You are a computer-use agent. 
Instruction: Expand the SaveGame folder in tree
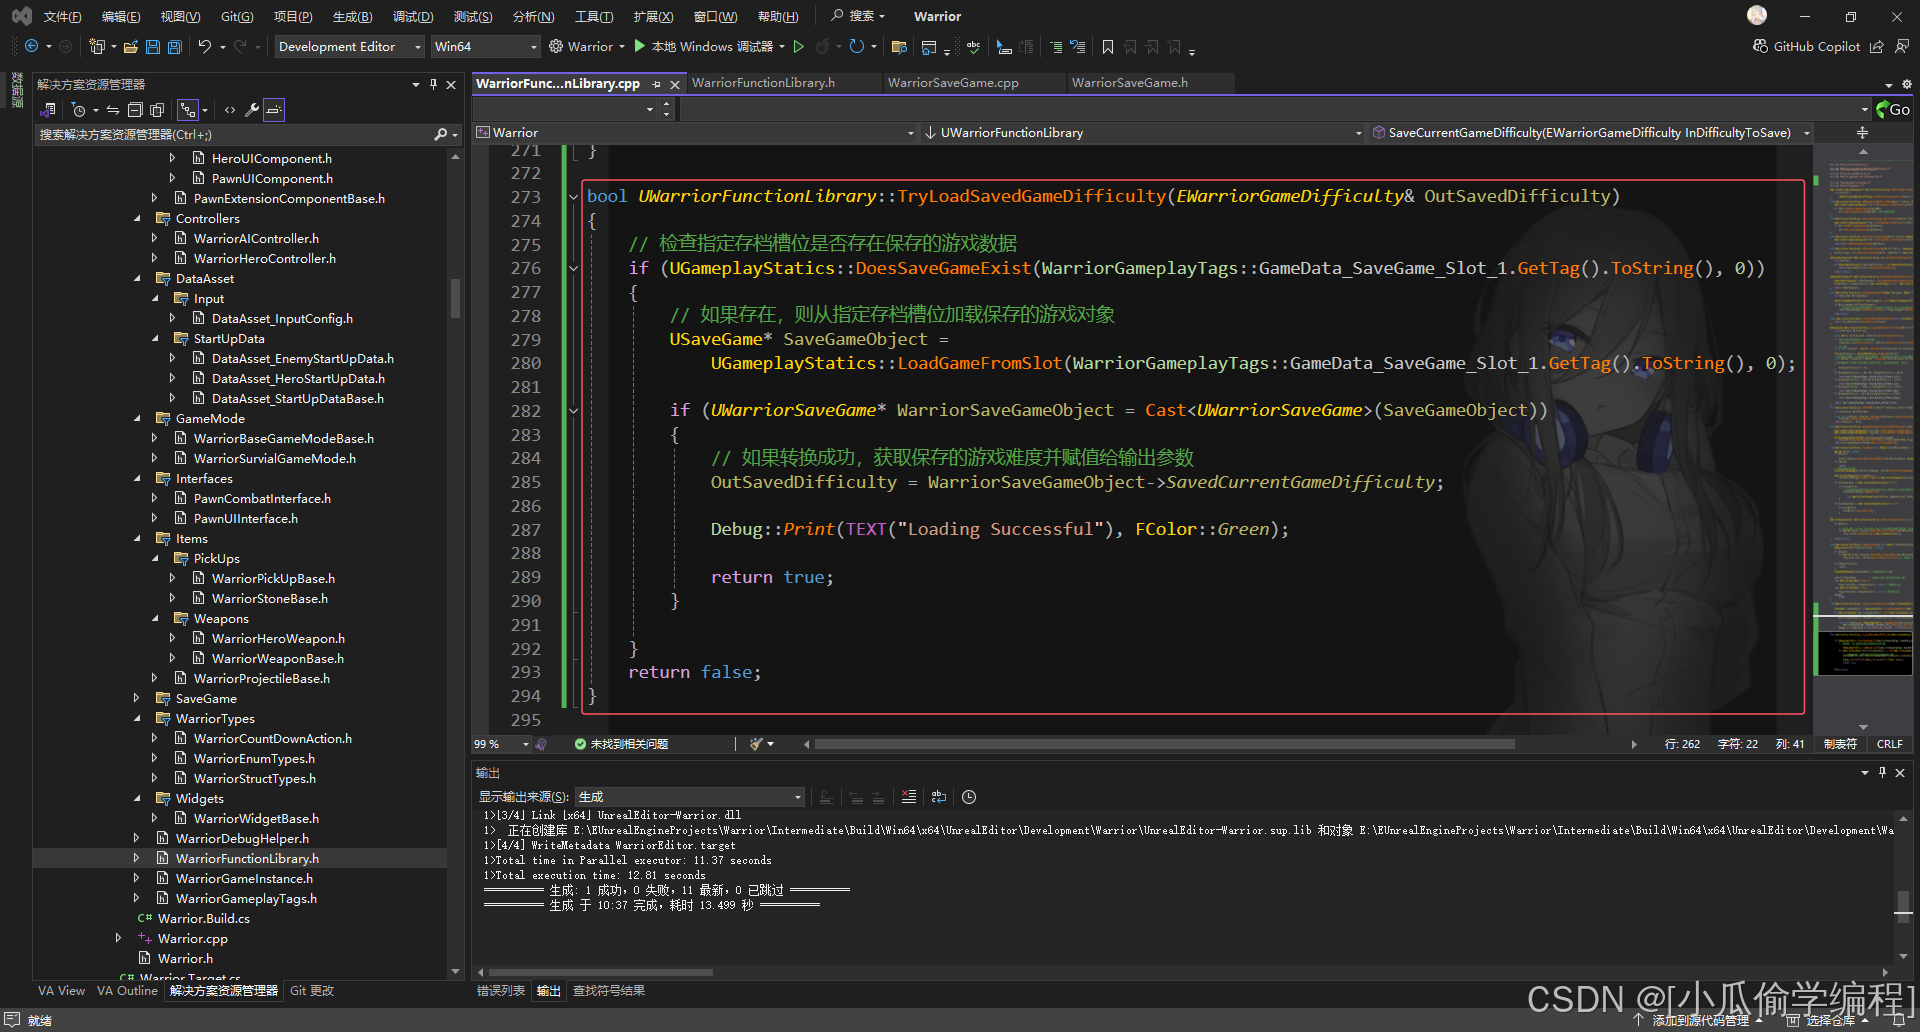click(137, 699)
